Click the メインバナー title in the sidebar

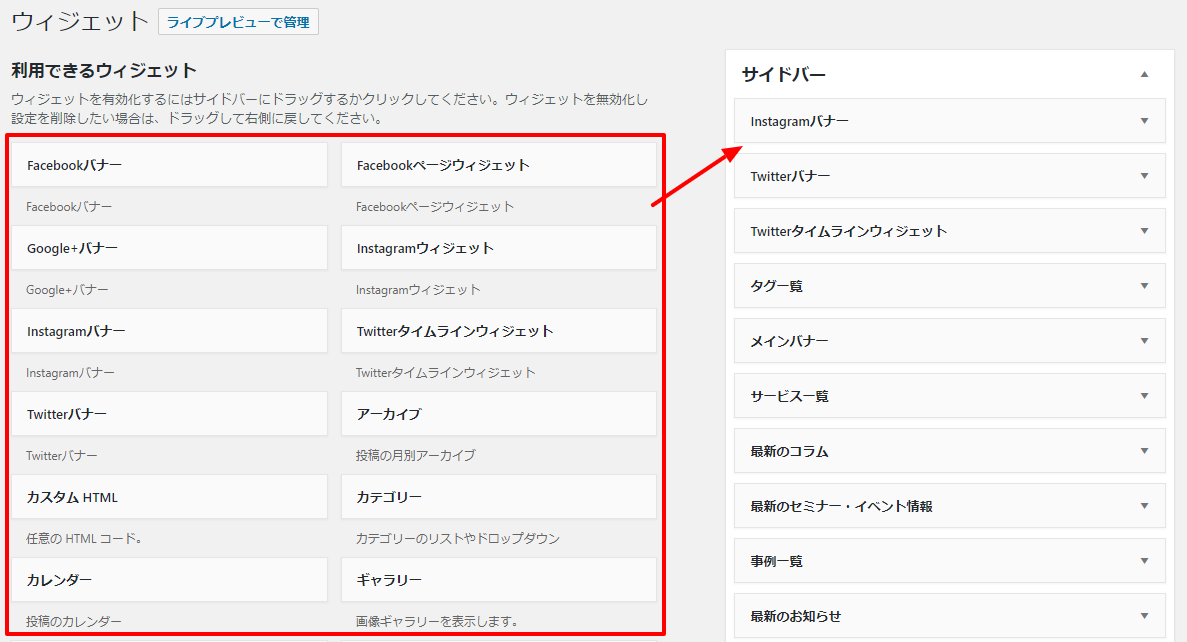coord(790,341)
